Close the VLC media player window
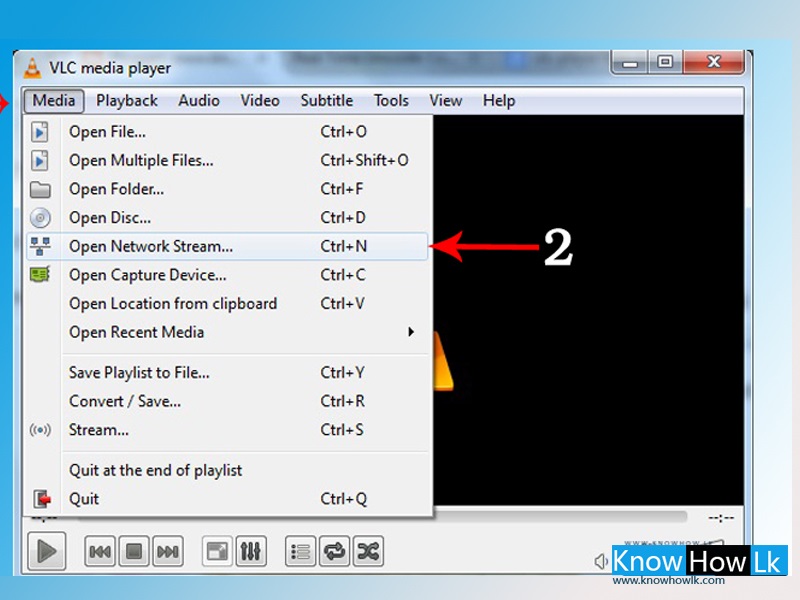The height and width of the screenshot is (600, 800). coord(714,62)
